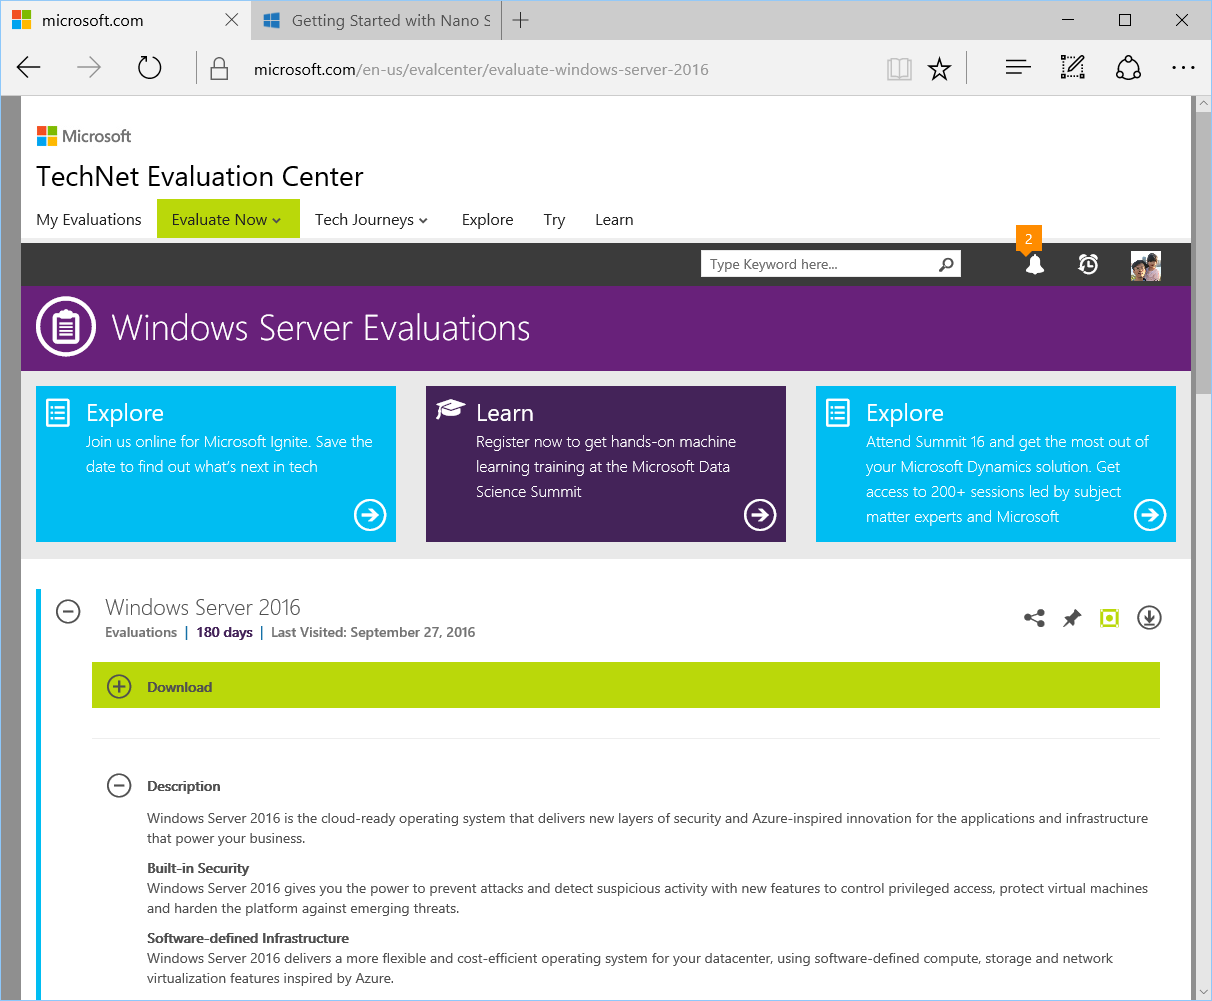This screenshot has height=1001, width=1212.
Task: Open the alarm clock reminders icon
Action: (1088, 265)
